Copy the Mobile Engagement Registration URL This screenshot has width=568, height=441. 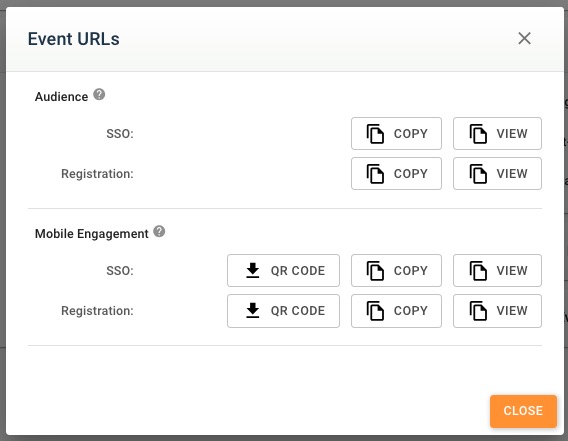coord(396,311)
